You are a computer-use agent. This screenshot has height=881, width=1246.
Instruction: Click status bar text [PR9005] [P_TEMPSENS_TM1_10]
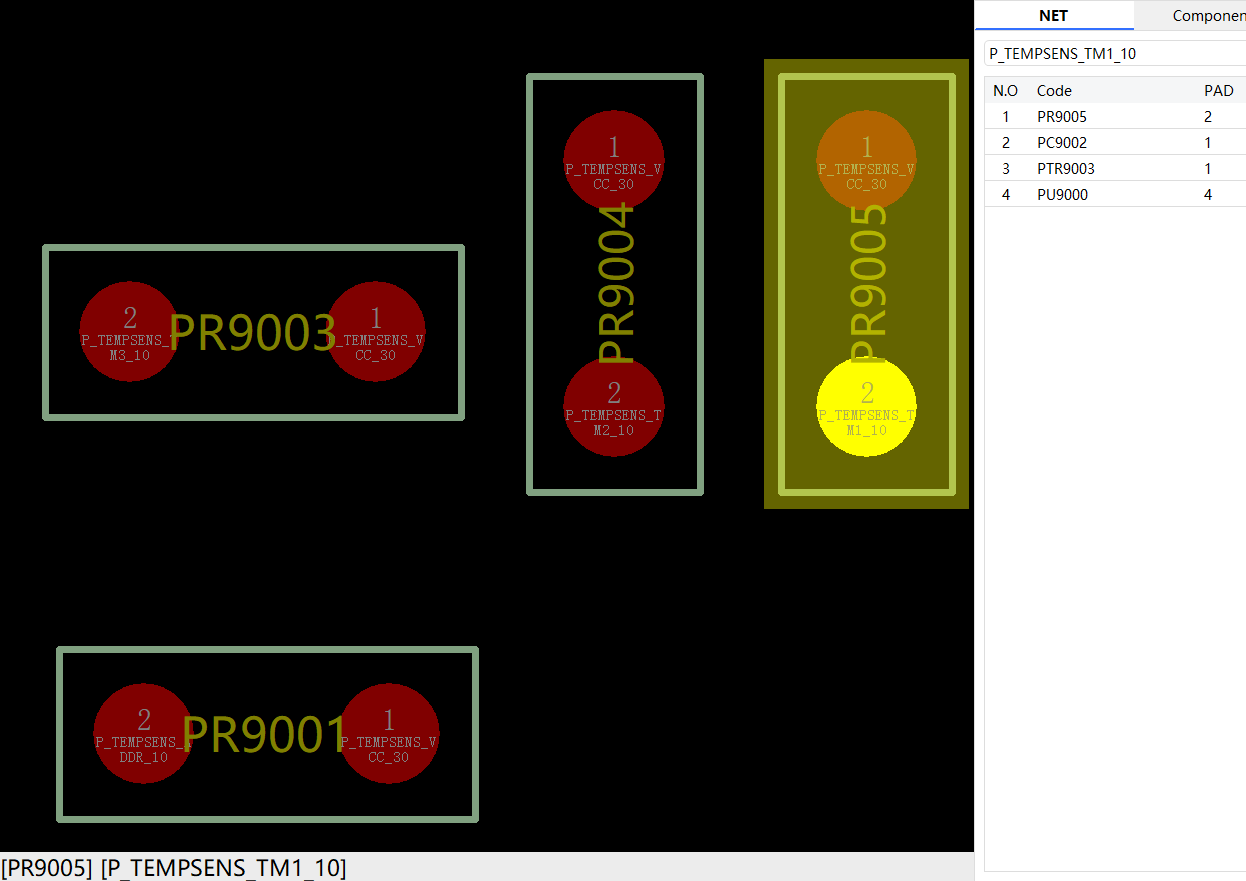(x=174, y=867)
